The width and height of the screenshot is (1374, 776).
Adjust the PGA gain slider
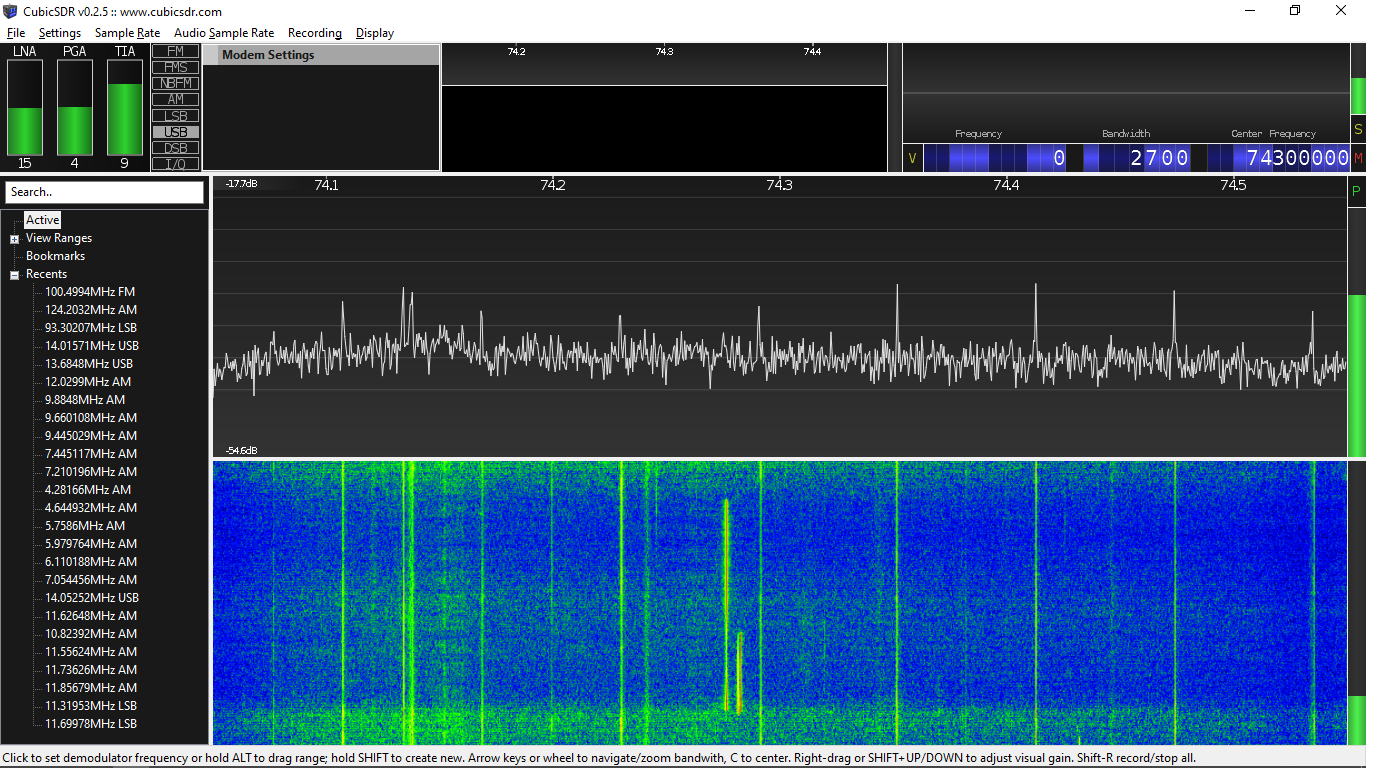pos(75,107)
